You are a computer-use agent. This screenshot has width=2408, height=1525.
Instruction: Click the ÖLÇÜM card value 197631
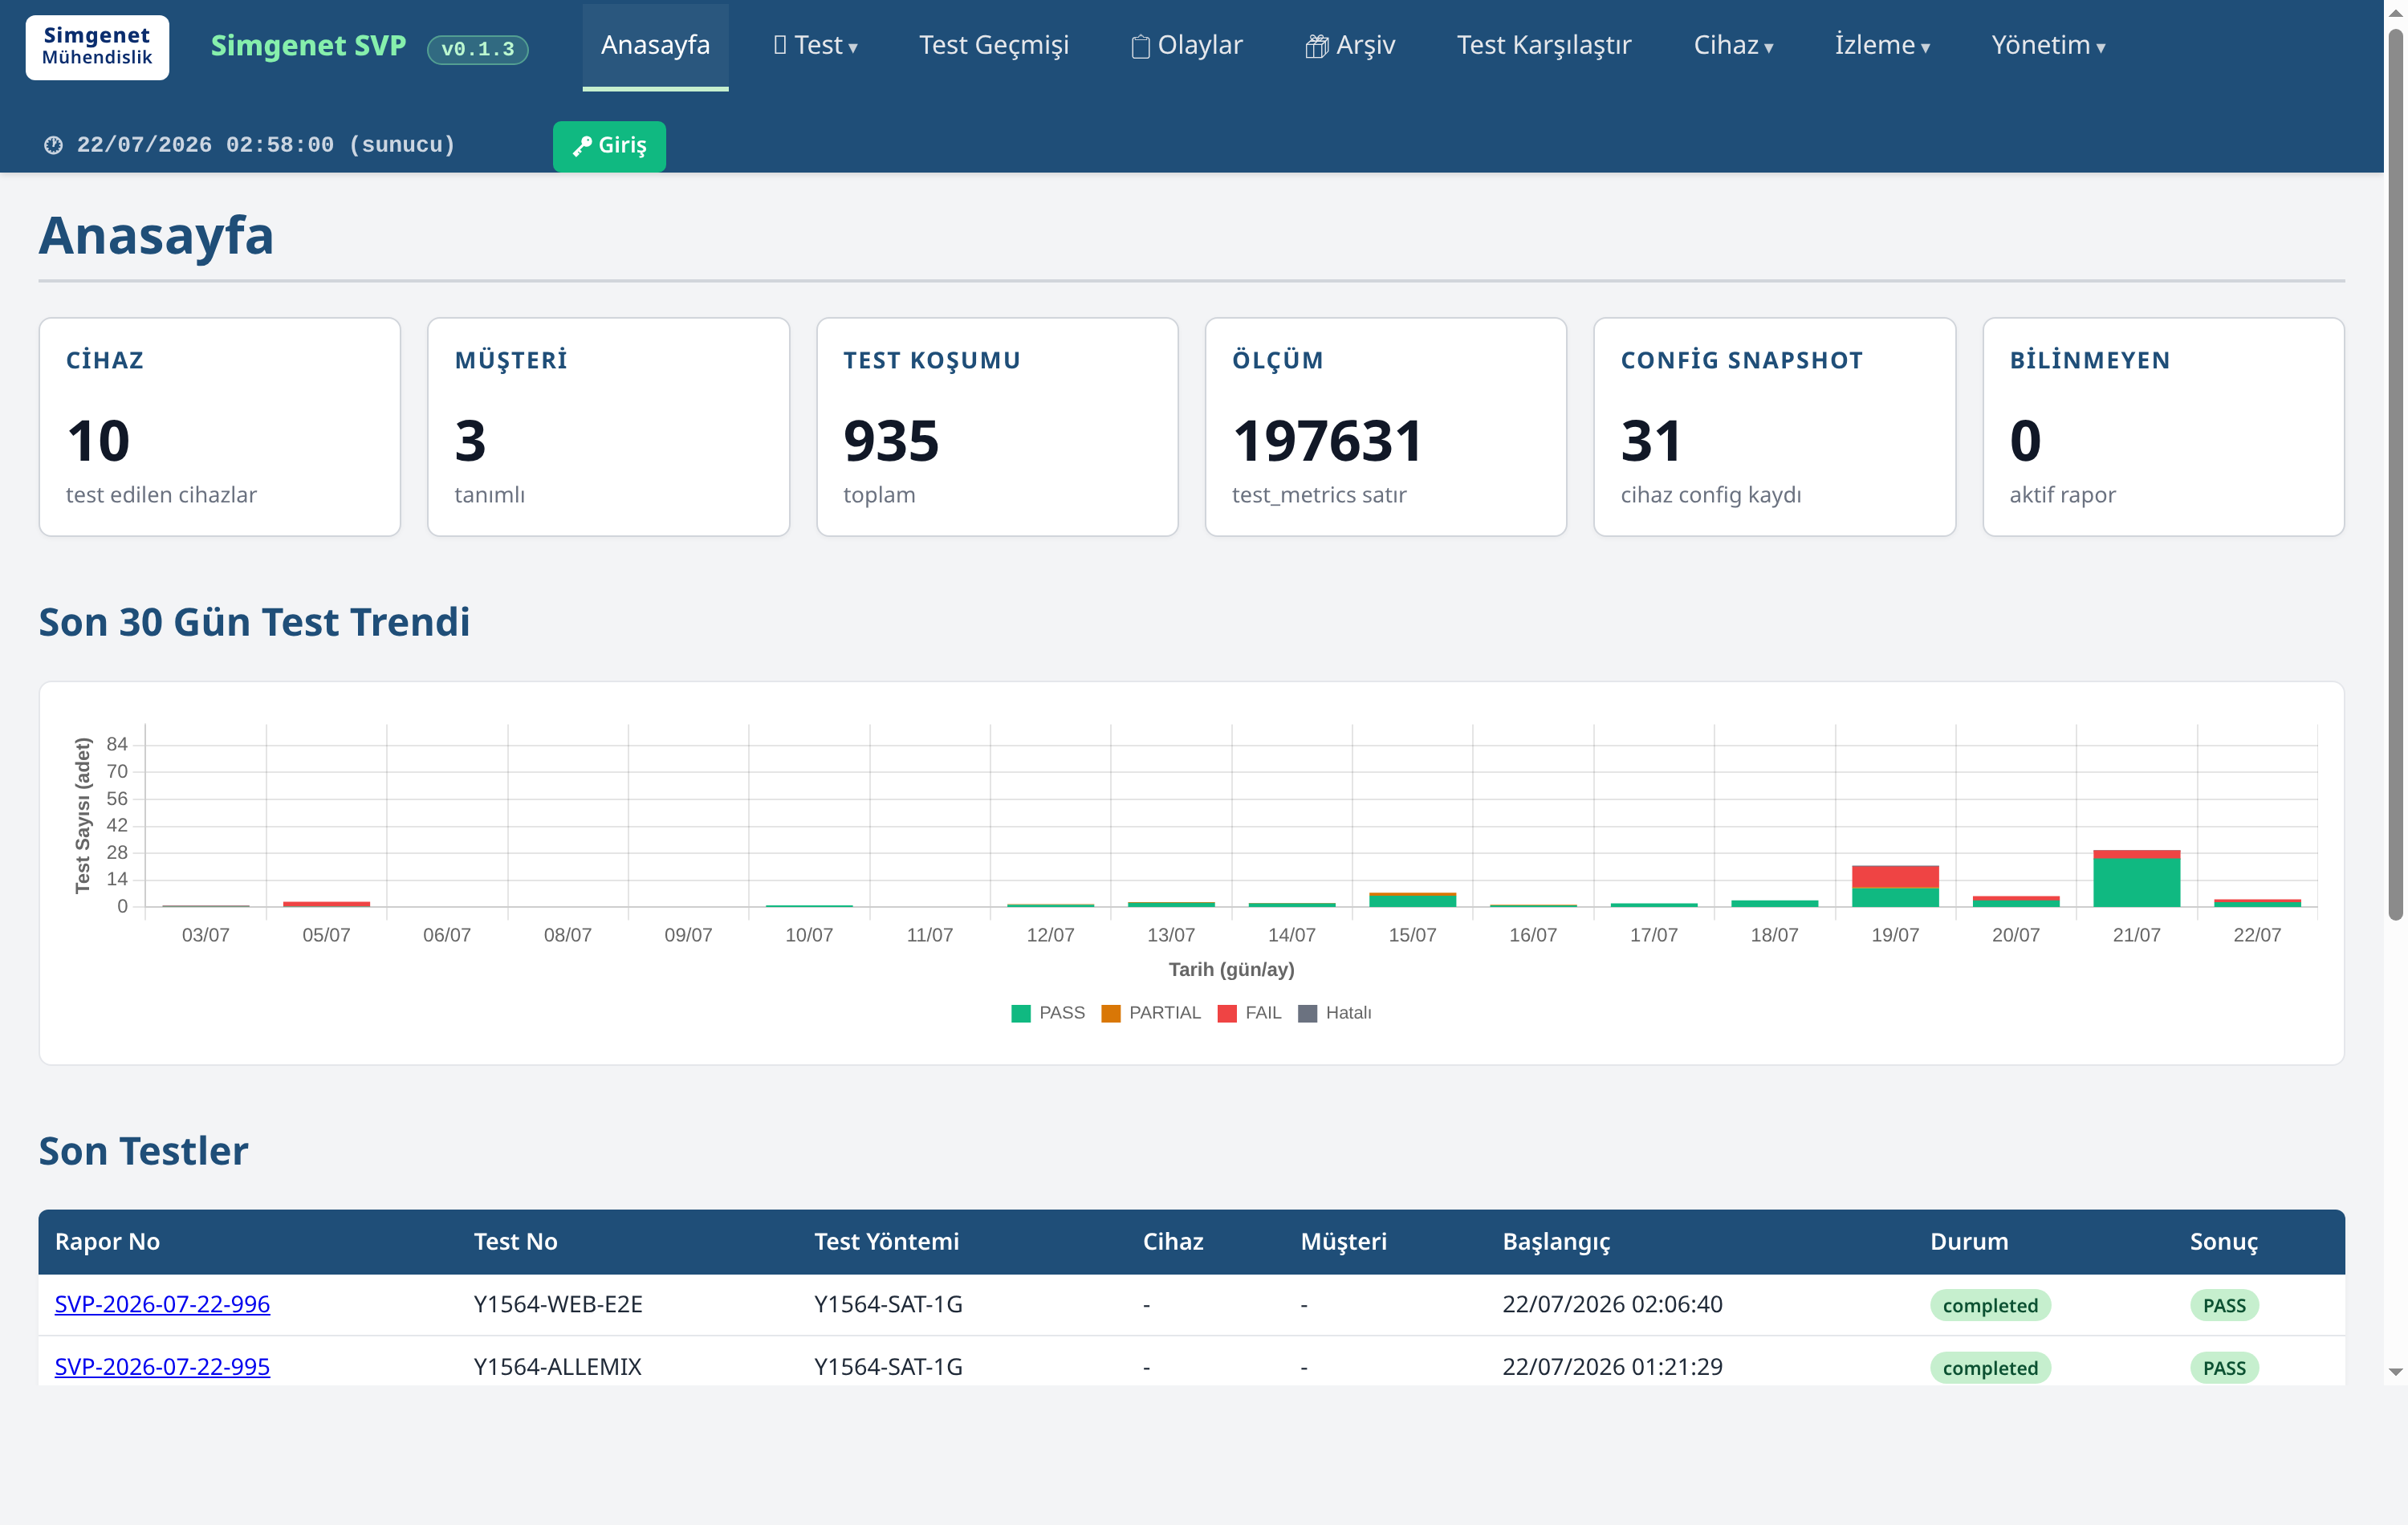(1327, 441)
